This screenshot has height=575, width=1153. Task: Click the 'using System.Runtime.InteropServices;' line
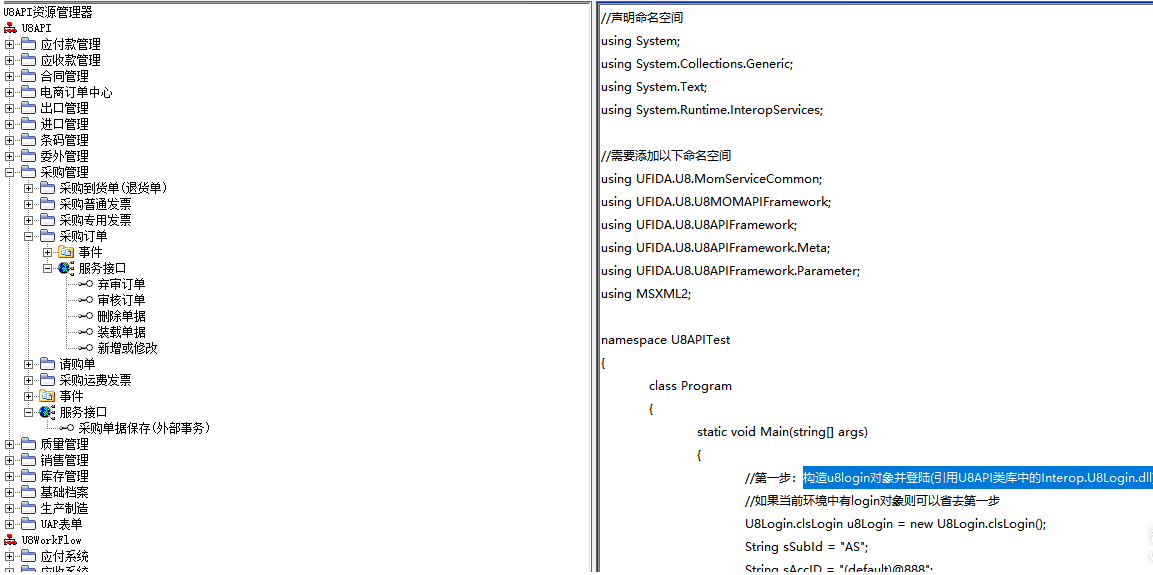(x=711, y=110)
